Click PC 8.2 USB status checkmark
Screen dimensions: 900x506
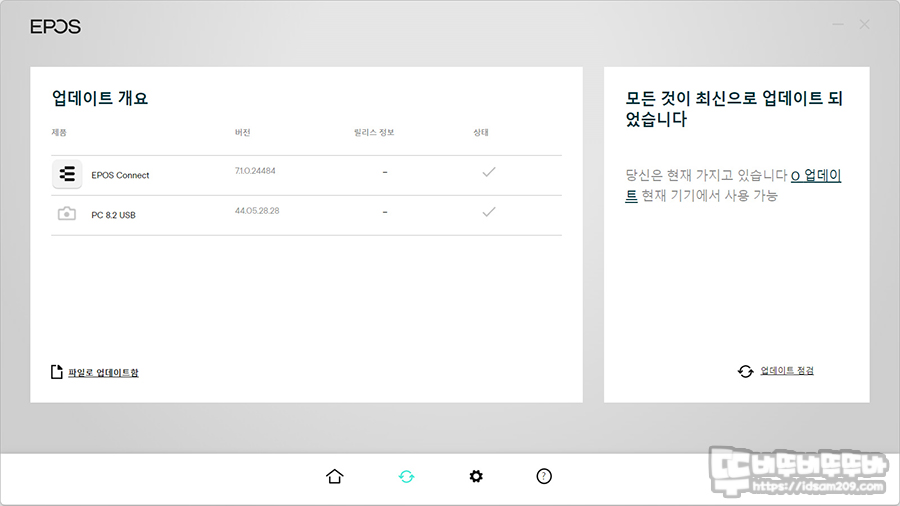(x=489, y=212)
